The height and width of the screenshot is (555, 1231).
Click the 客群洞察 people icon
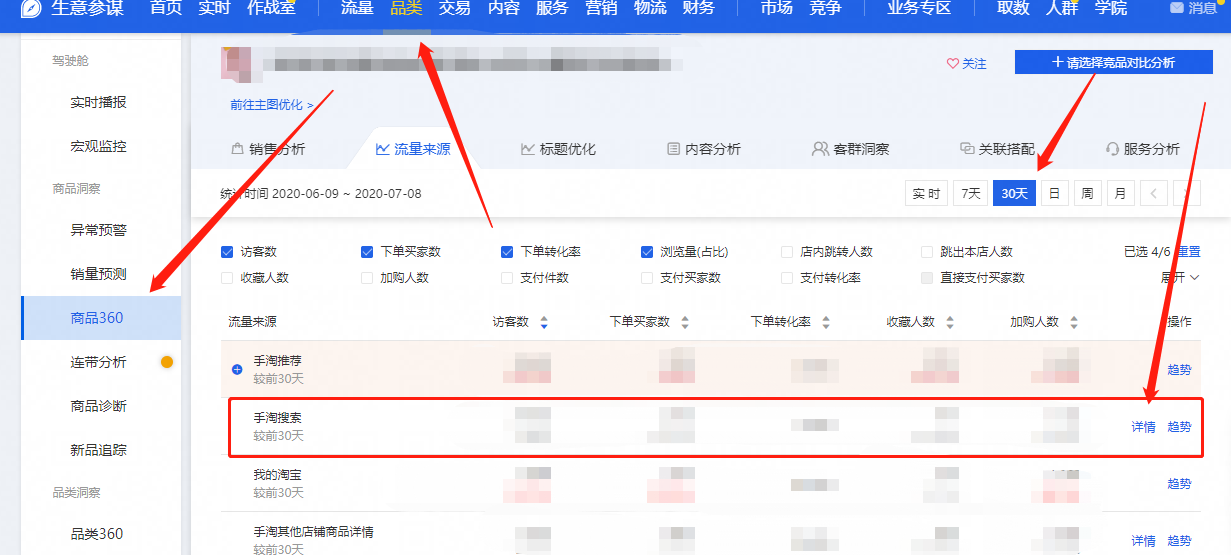[819, 149]
